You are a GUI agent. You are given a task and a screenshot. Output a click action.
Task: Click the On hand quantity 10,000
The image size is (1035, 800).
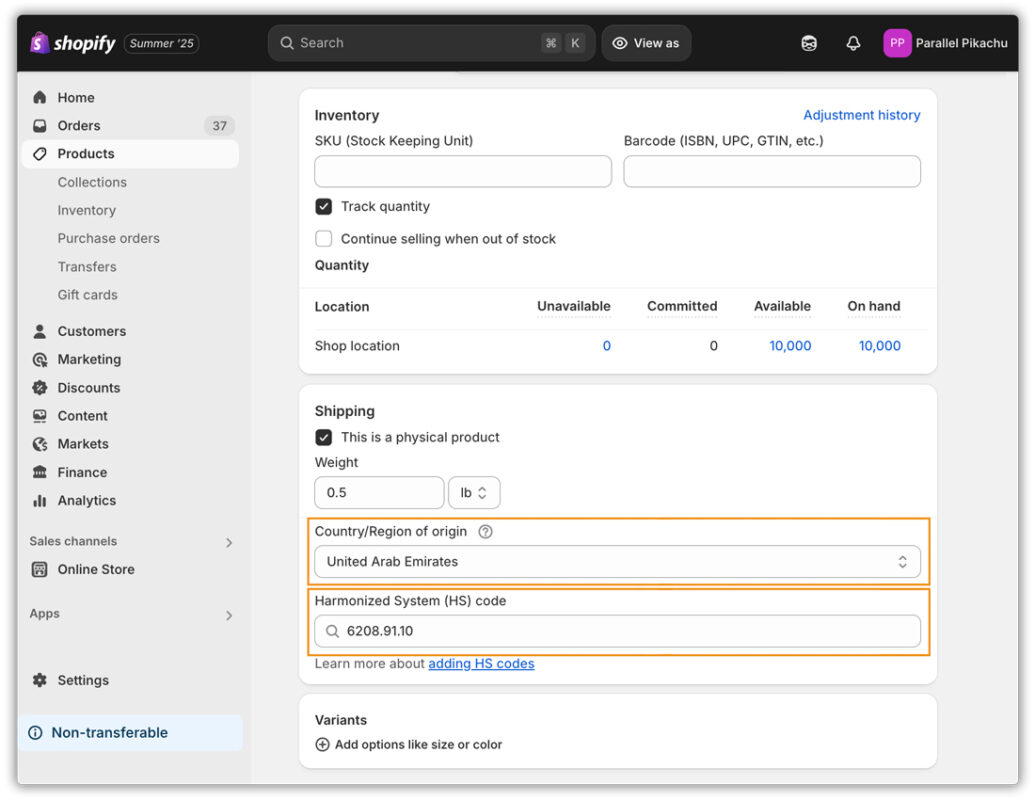pos(879,346)
